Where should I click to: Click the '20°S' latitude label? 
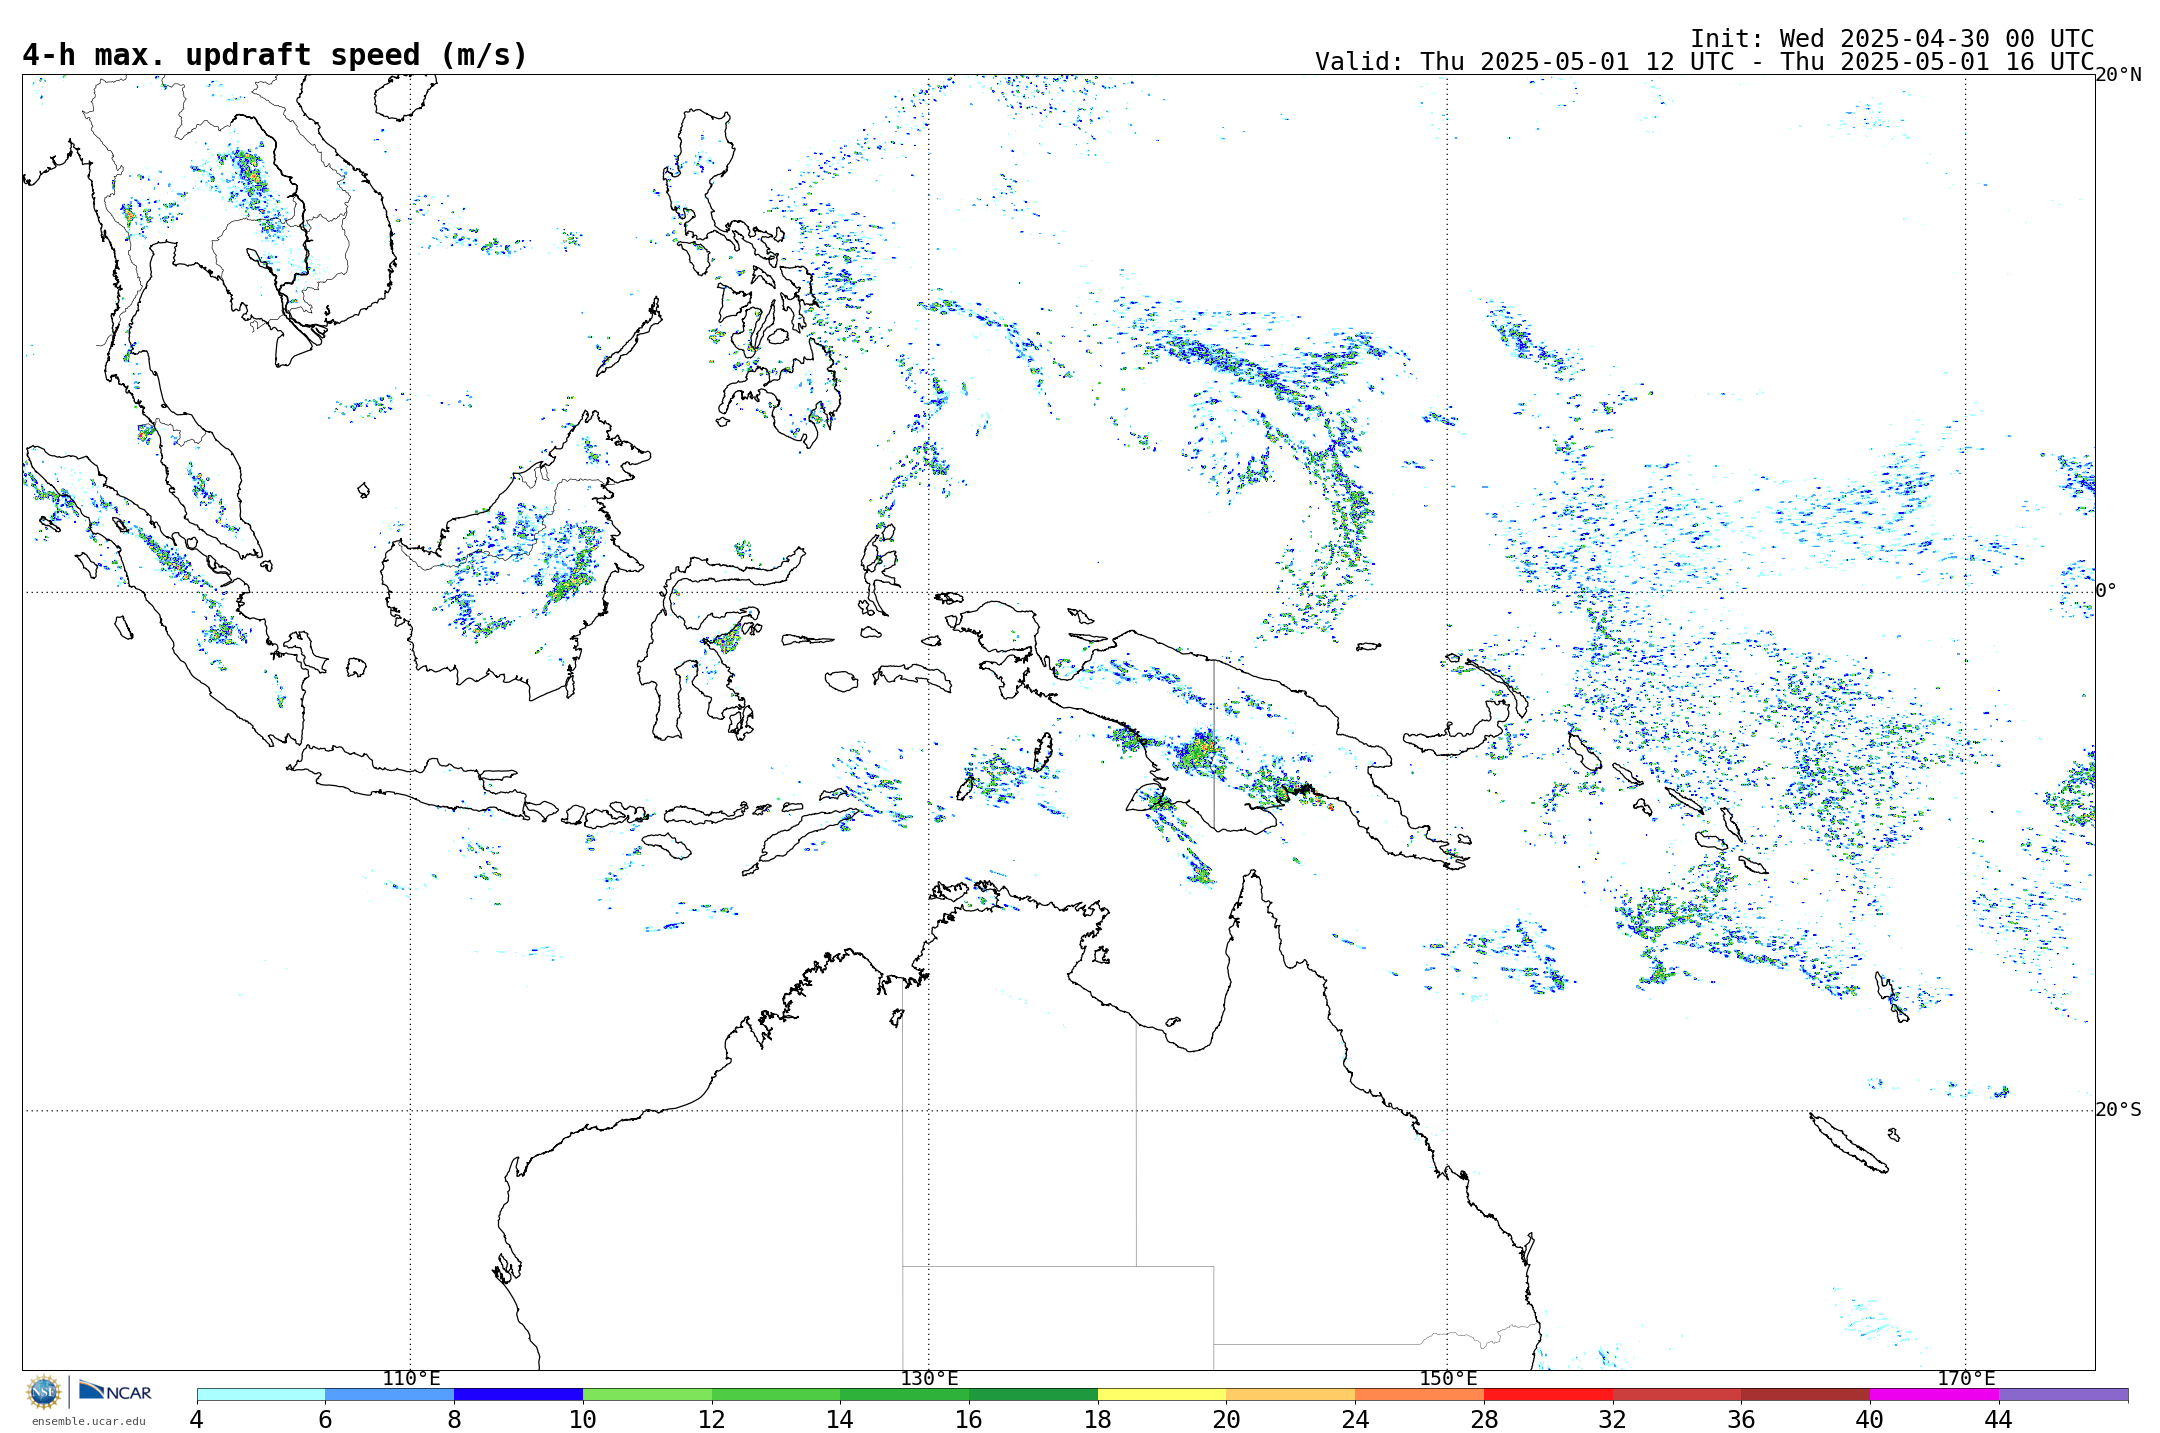(x=2119, y=1110)
